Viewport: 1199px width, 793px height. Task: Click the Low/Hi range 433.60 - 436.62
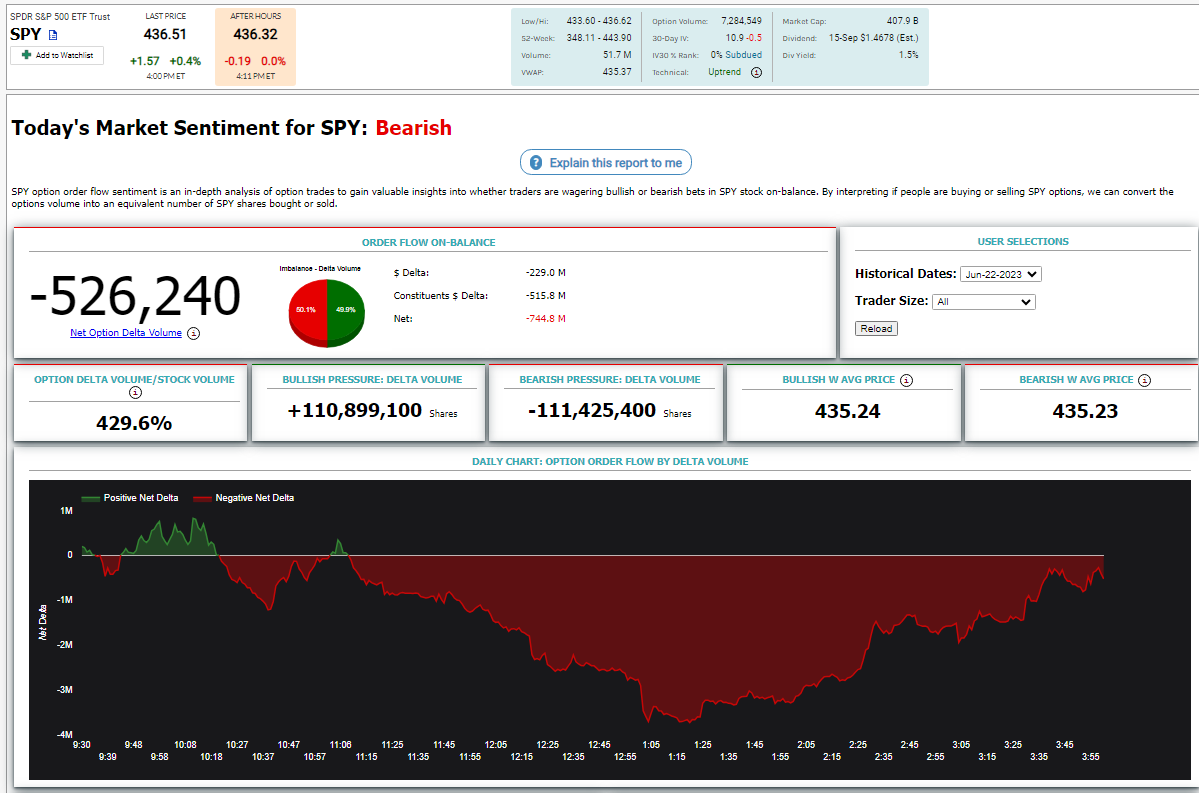tap(600, 21)
